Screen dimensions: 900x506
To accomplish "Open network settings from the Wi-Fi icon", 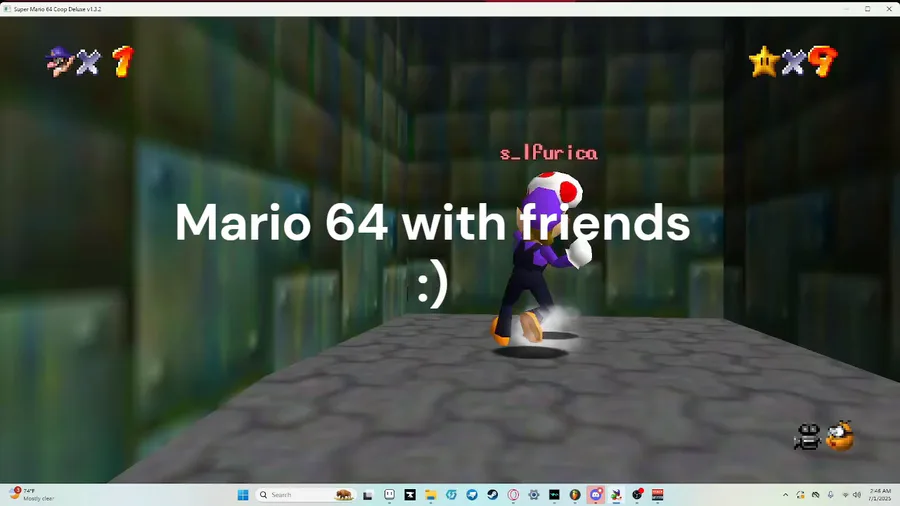I will [845, 495].
